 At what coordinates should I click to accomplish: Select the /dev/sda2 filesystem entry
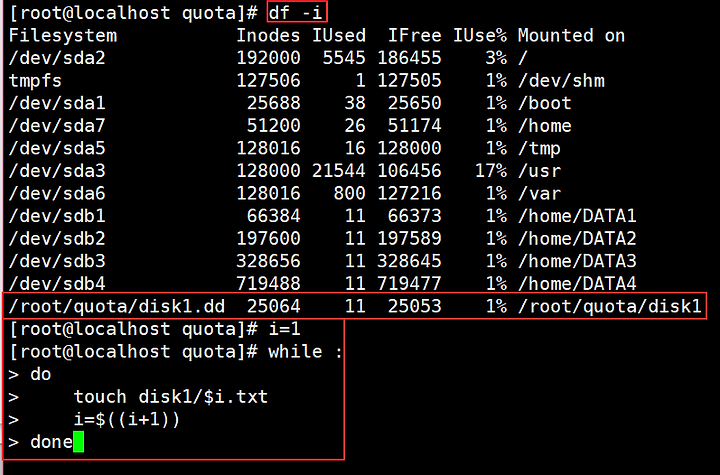pyautogui.click(x=57, y=58)
